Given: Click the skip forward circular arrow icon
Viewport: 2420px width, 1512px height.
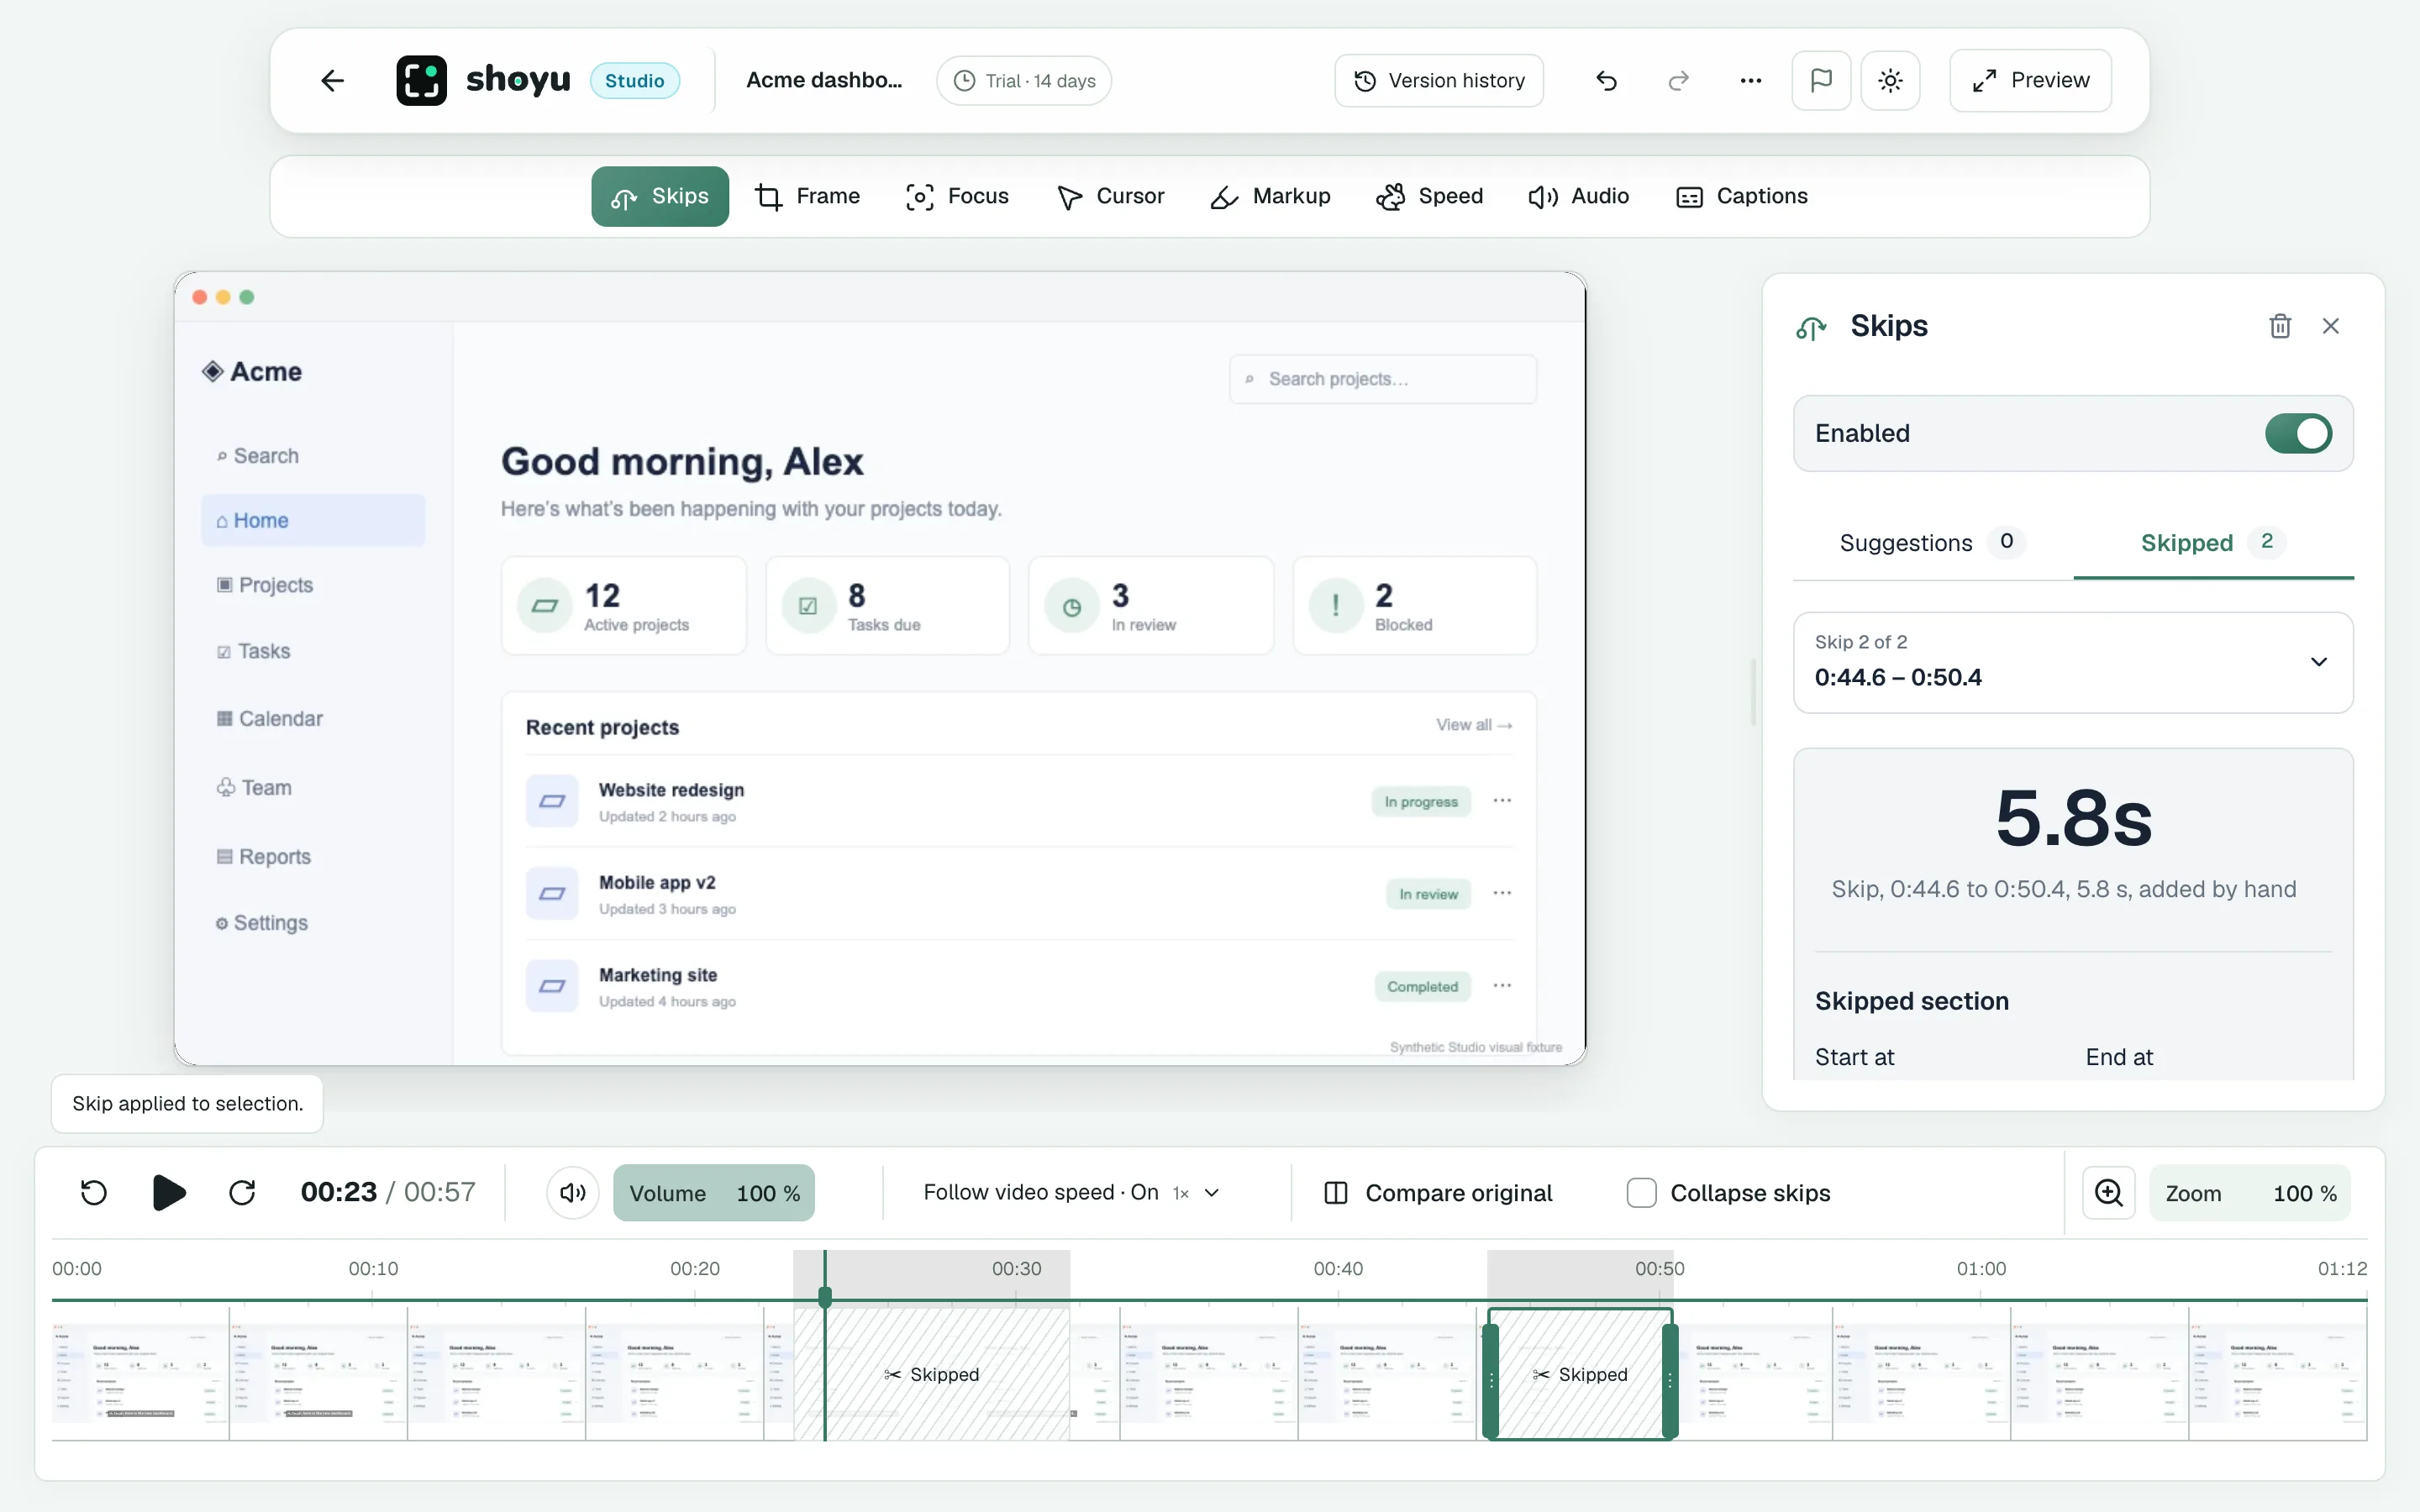Looking at the screenshot, I should (x=242, y=1192).
